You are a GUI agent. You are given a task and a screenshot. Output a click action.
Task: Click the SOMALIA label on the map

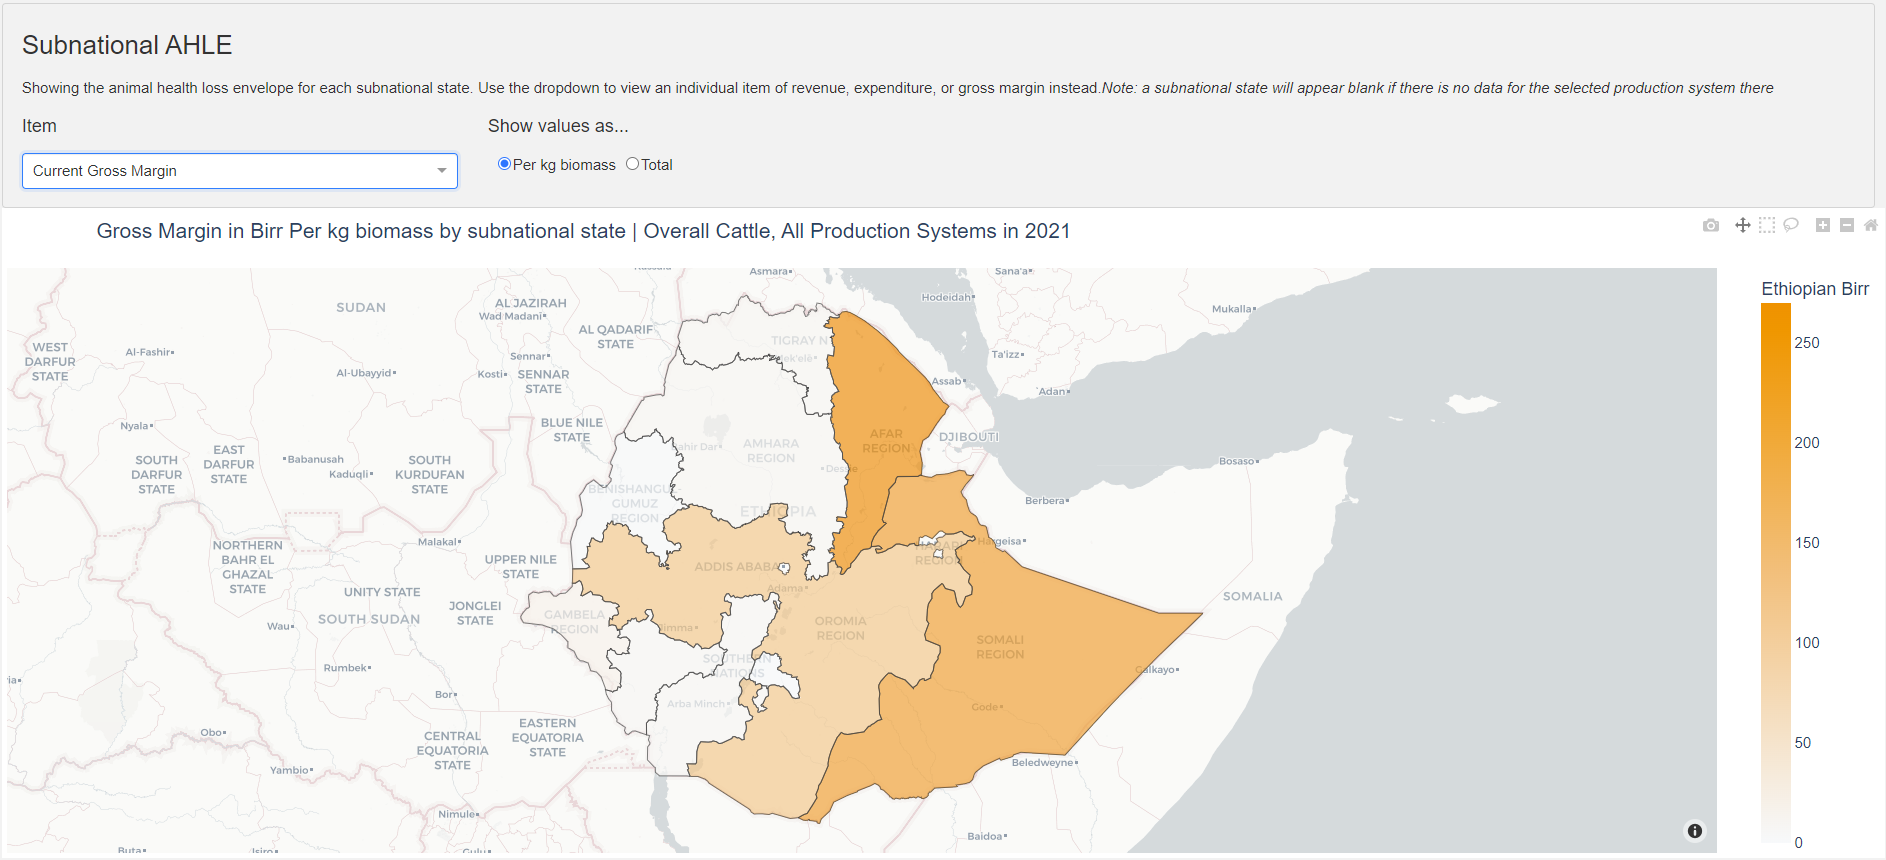pos(1252,596)
